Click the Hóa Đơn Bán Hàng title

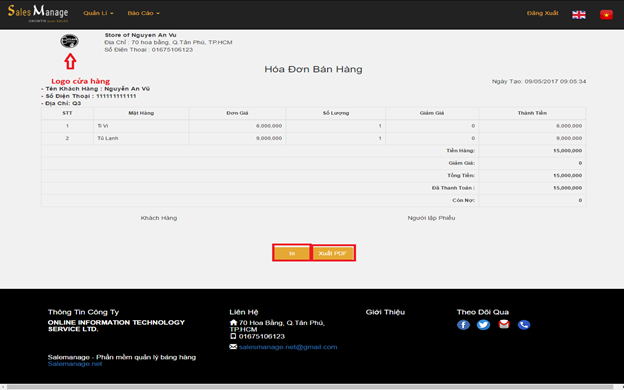click(313, 69)
